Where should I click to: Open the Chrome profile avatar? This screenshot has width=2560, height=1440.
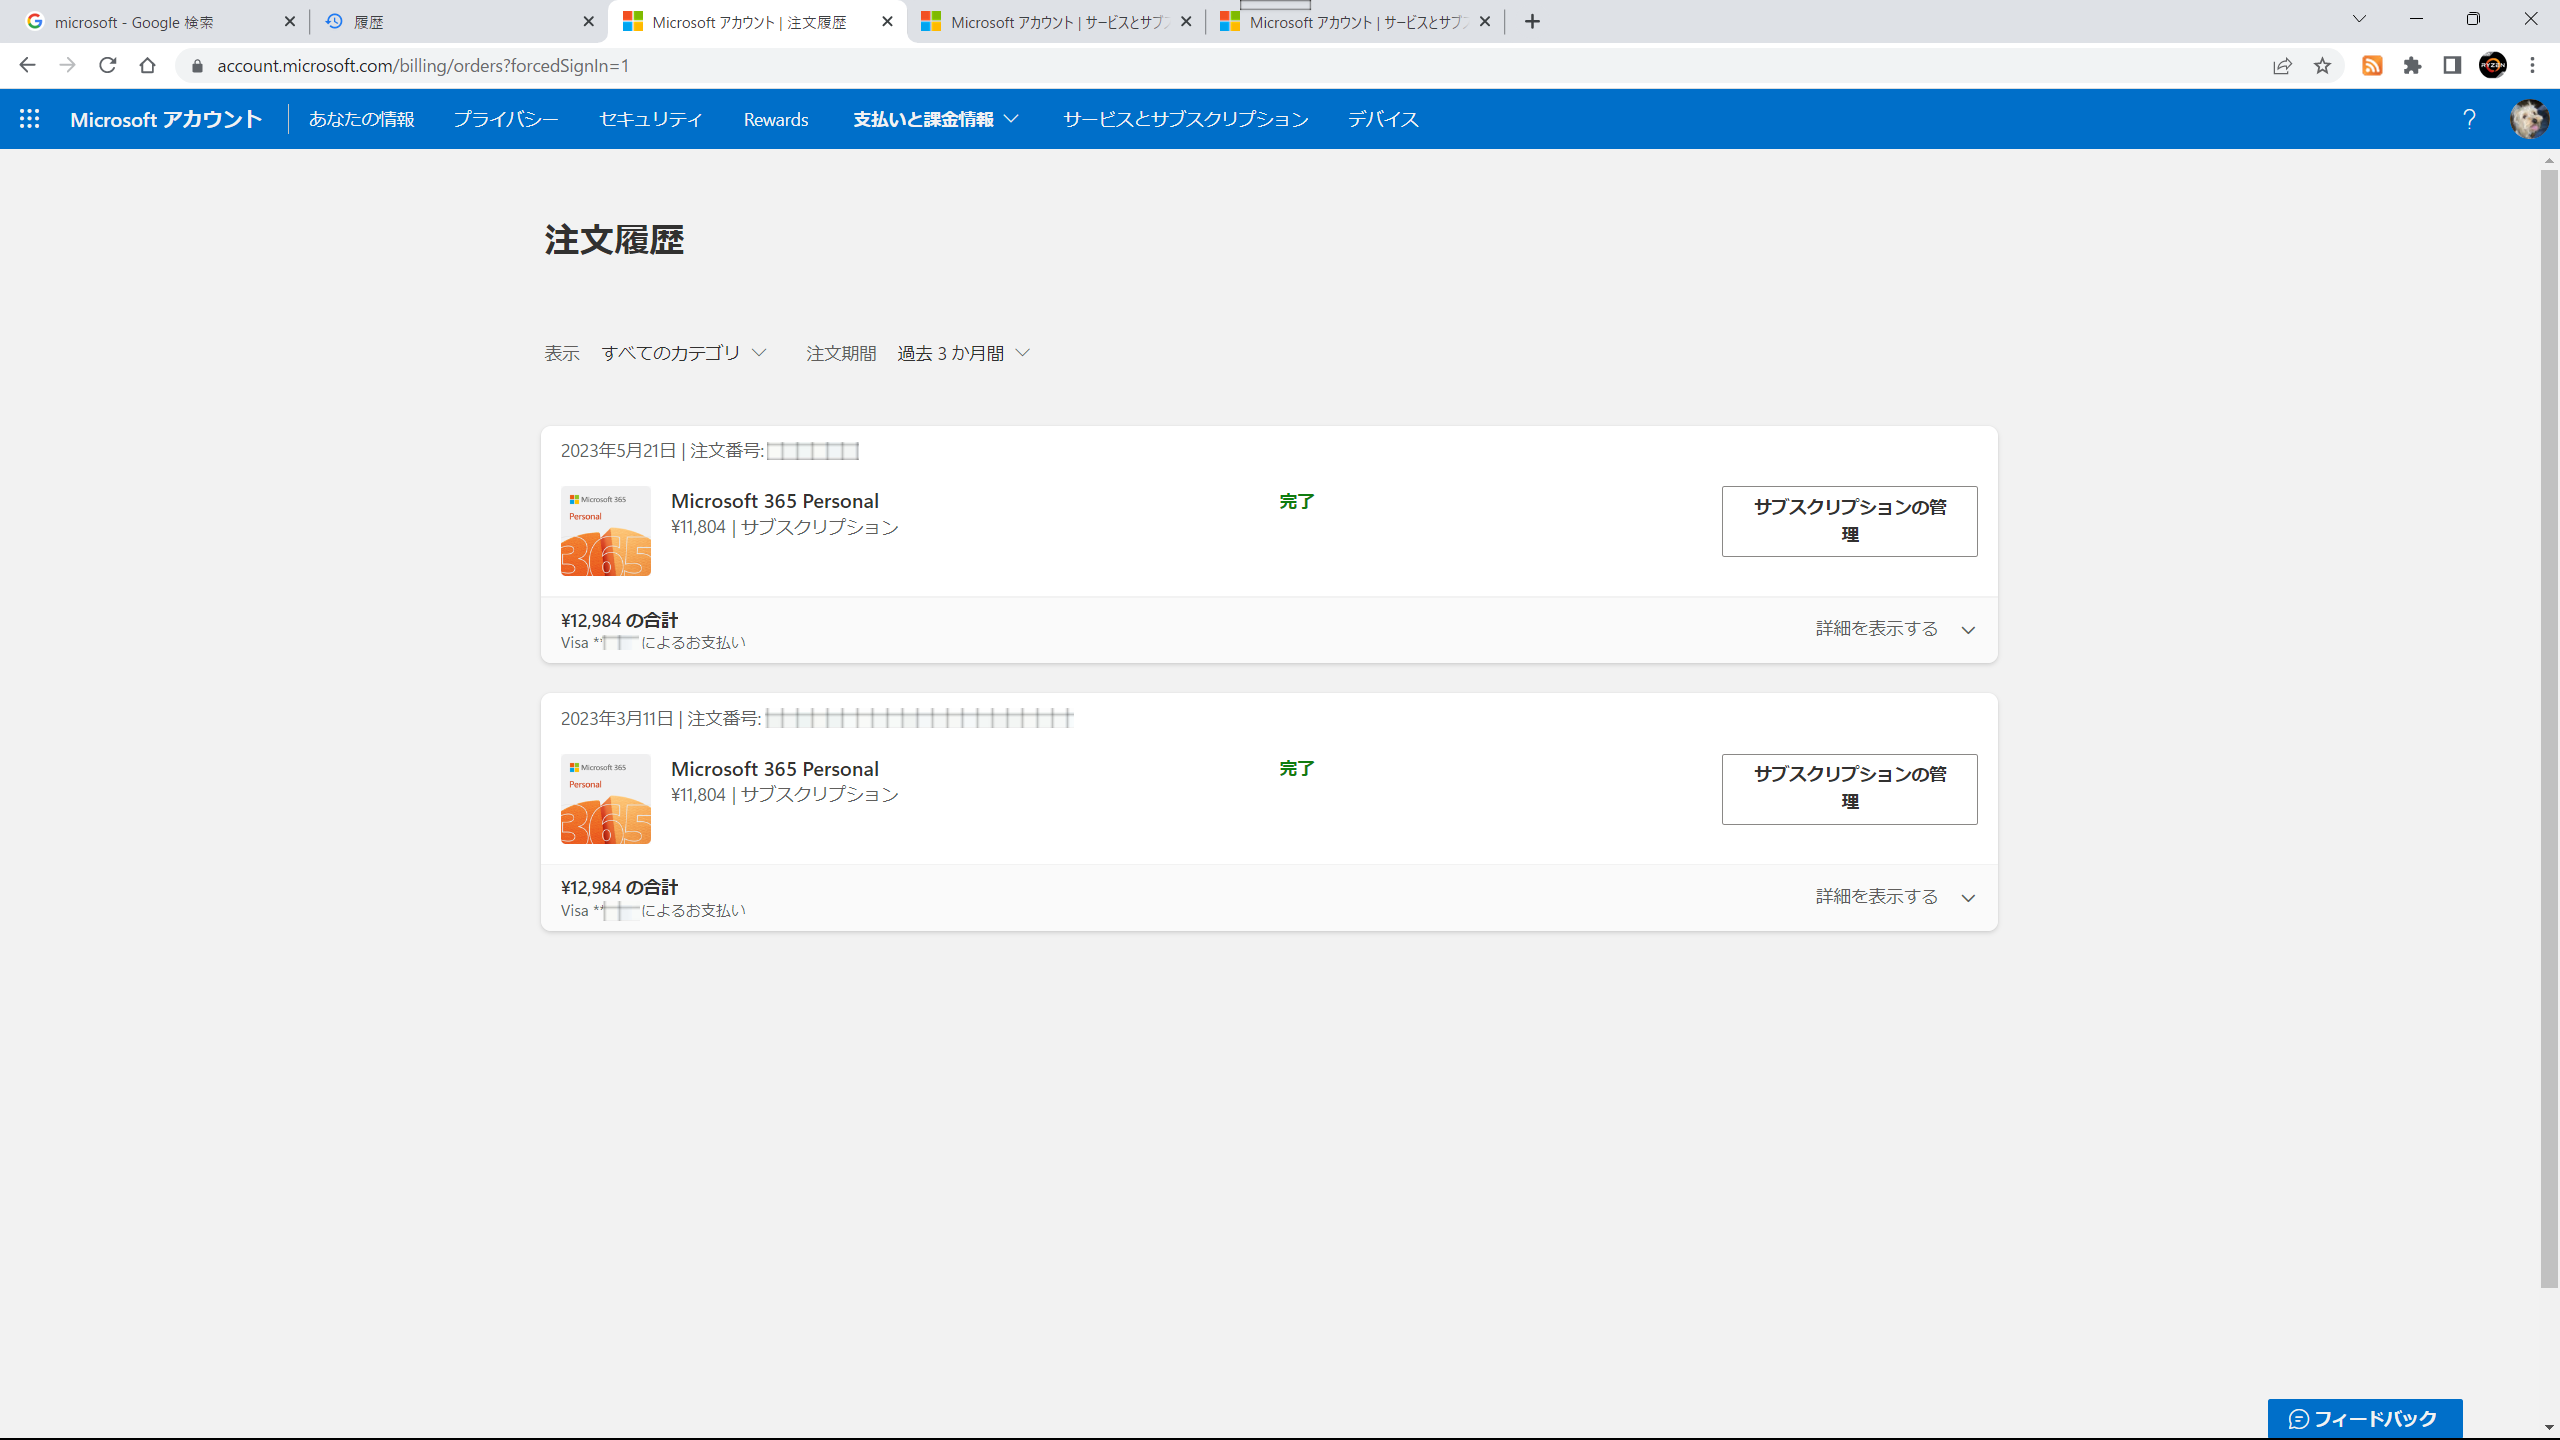pos(2493,66)
